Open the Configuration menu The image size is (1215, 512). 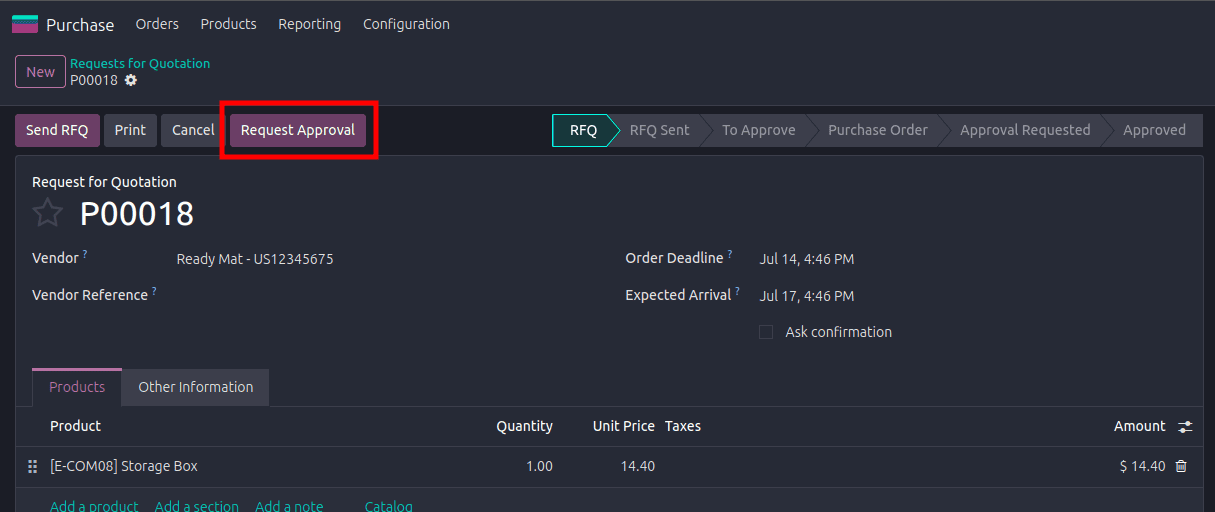point(406,24)
